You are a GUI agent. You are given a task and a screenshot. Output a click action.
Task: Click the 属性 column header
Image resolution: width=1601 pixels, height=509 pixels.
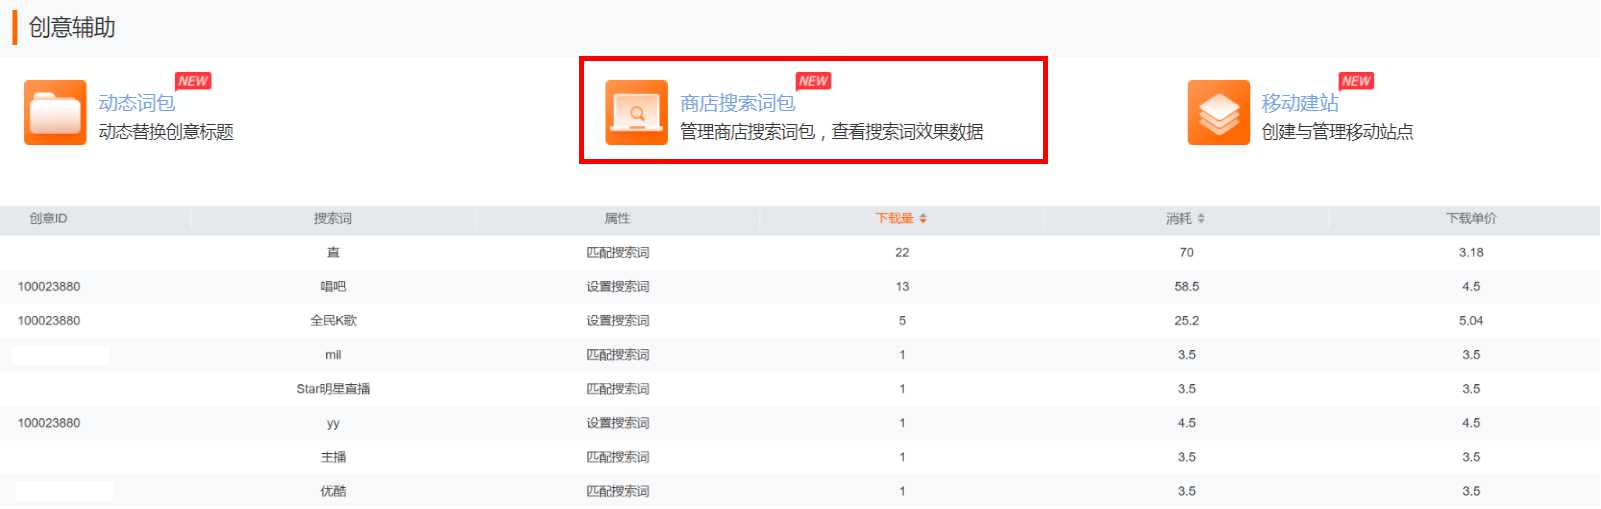[617, 219]
